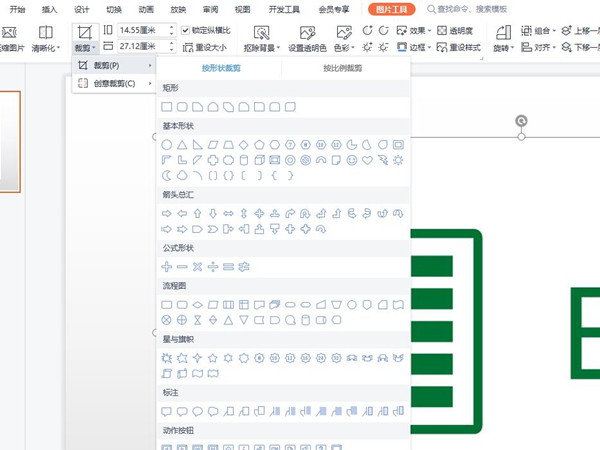Select the heart shape for cropping

[x=368, y=160]
